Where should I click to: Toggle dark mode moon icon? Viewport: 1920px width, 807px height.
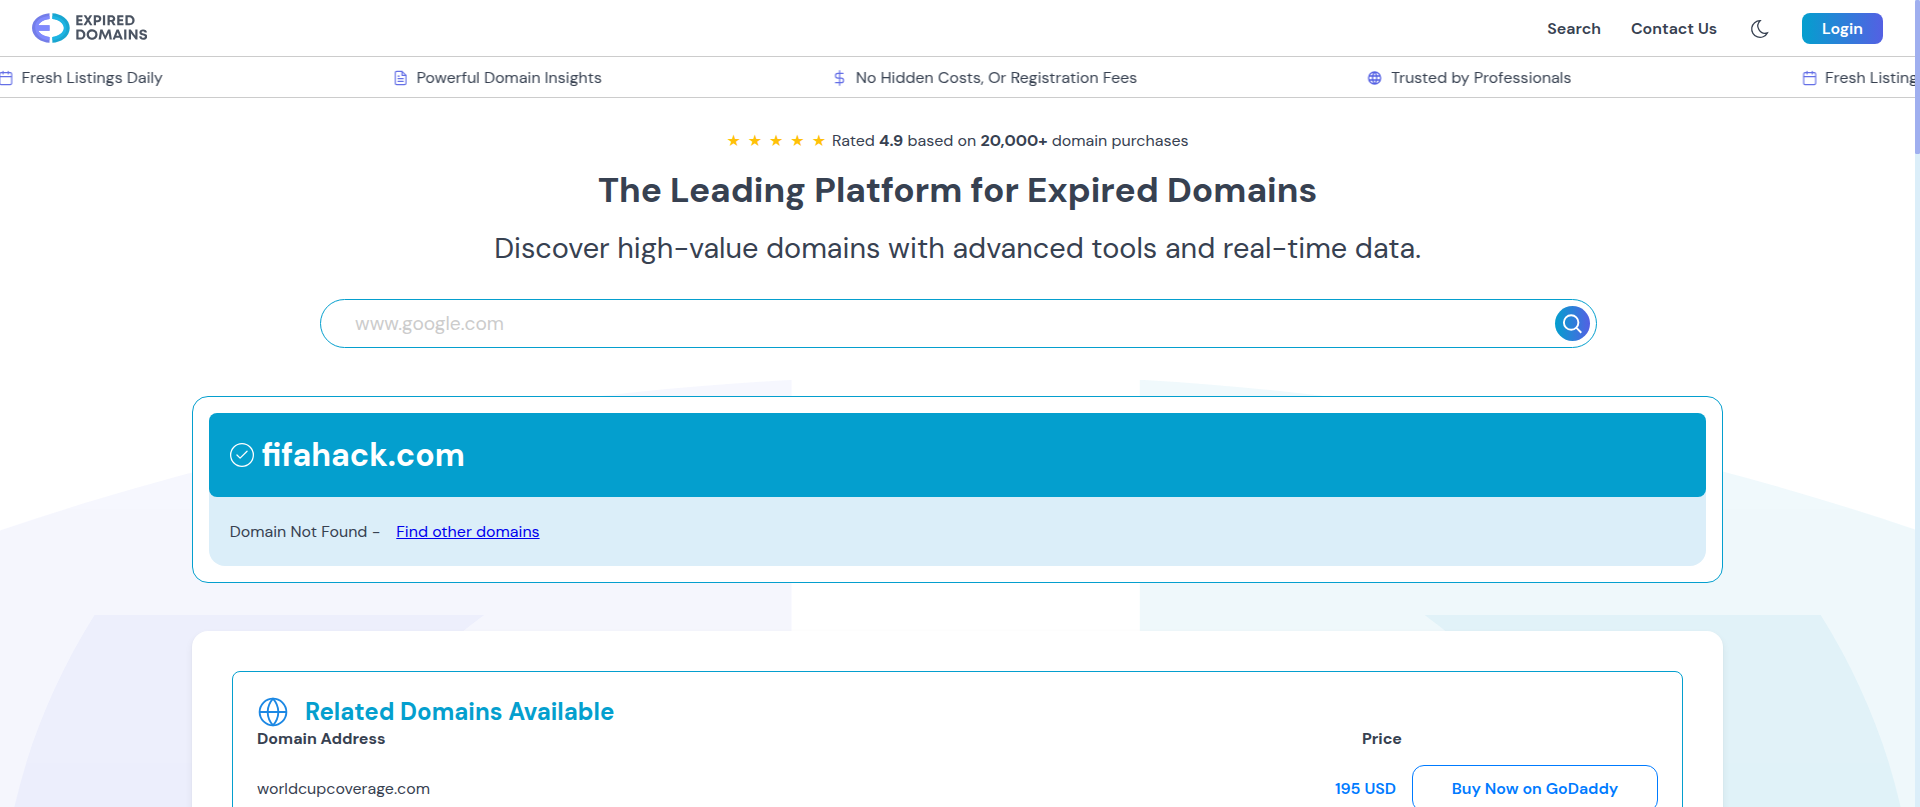[x=1760, y=29]
